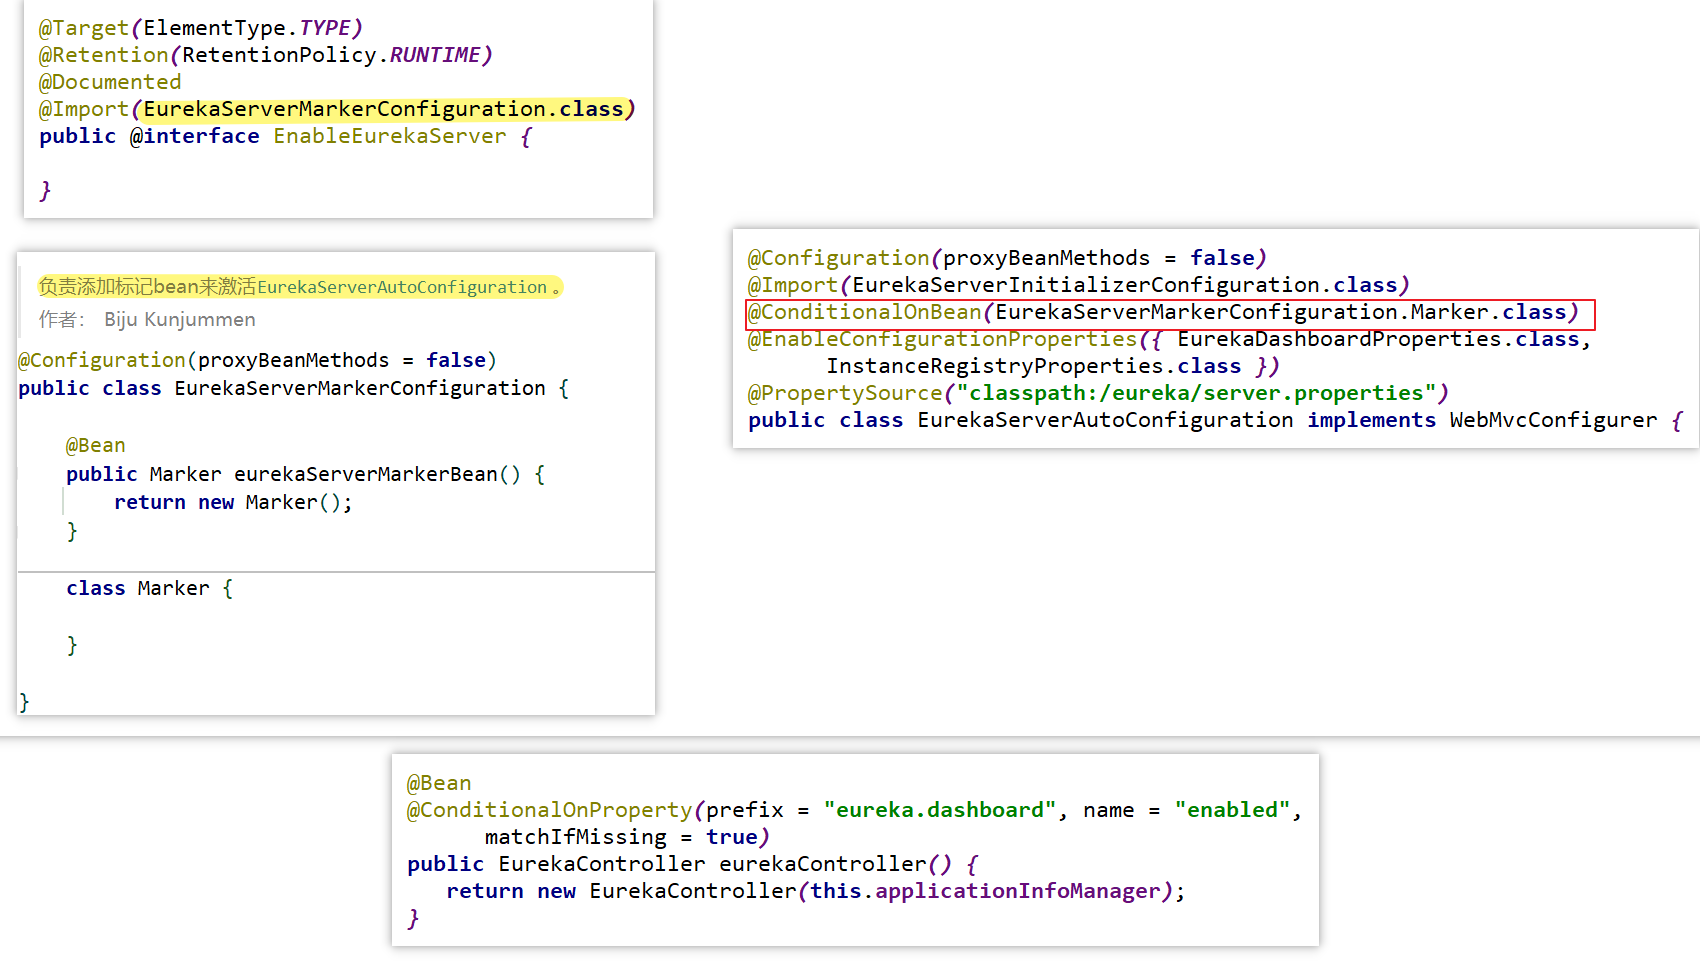
Task: Click the @Retention annotation
Action: pos(104,55)
